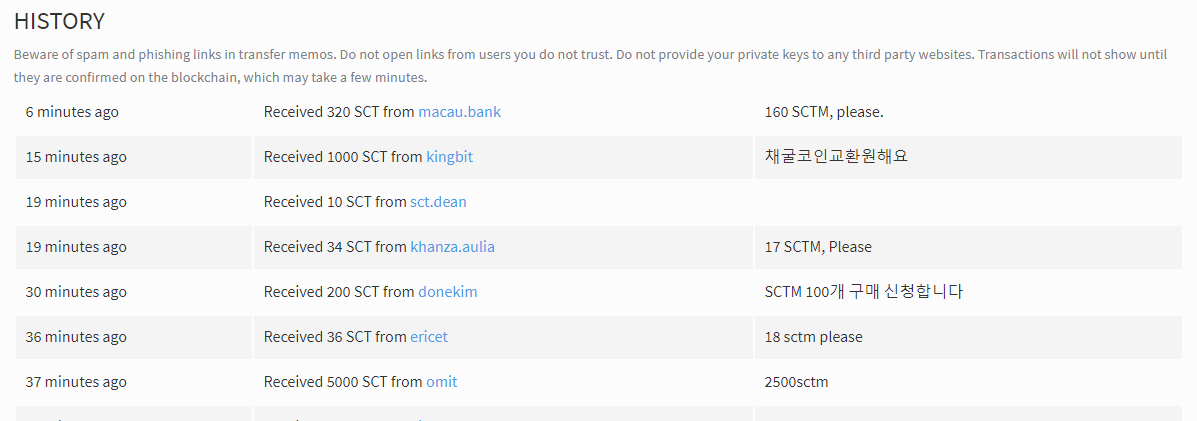Select the 'SCTM 100개 구매 신청합니다' memo
1197x421 pixels.
click(x=863, y=292)
